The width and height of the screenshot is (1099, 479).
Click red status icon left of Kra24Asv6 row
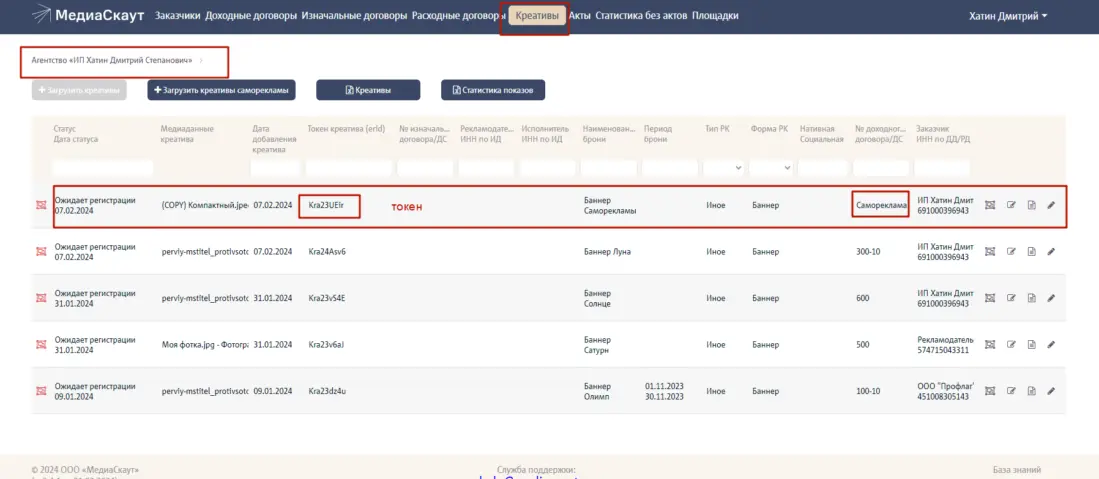[41, 251]
